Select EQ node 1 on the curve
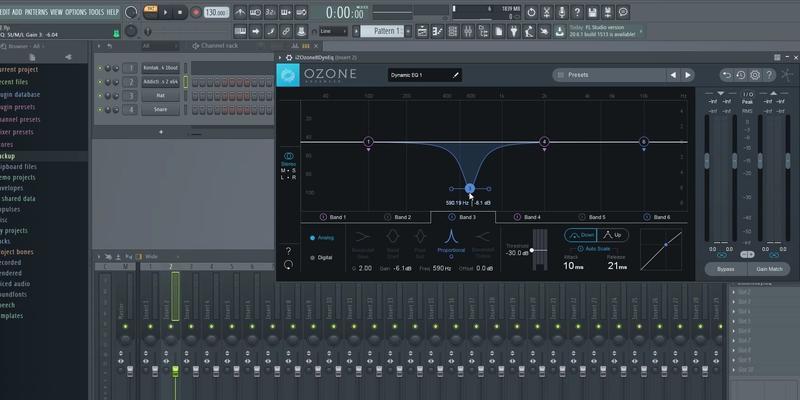This screenshot has width=800, height=400. point(369,142)
